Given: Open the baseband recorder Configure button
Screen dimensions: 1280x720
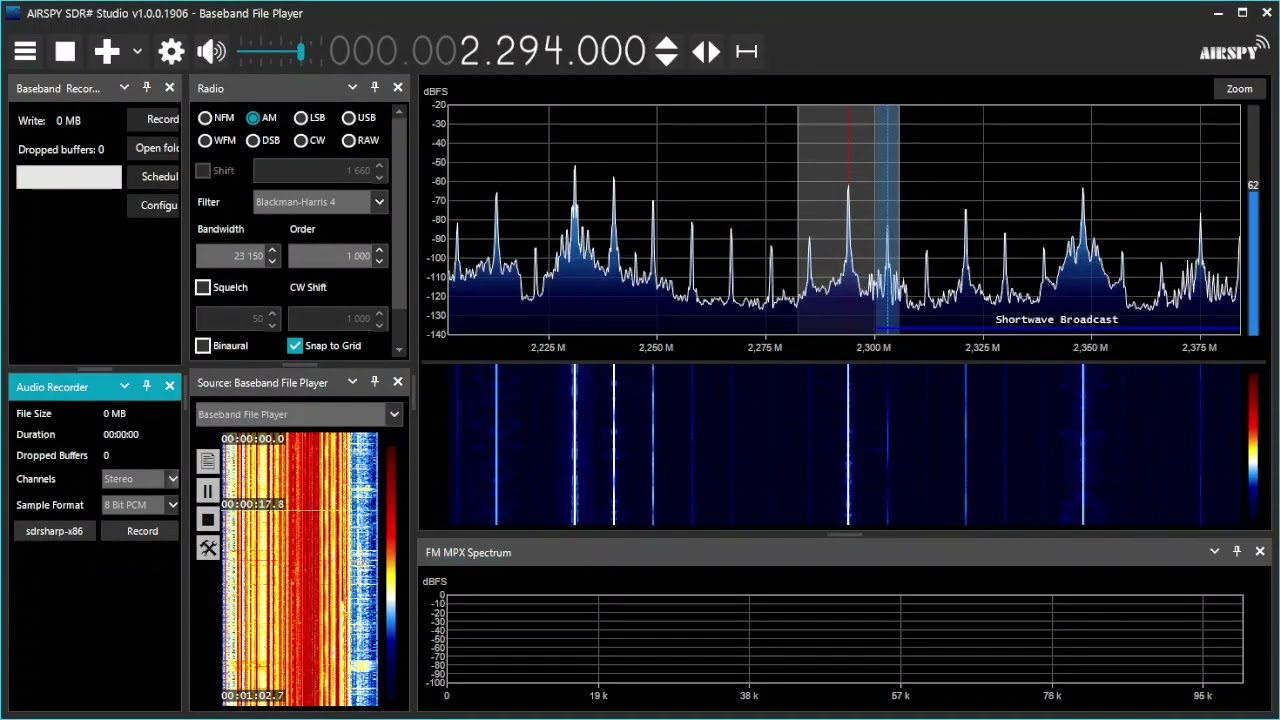Looking at the screenshot, I should 154,206.
